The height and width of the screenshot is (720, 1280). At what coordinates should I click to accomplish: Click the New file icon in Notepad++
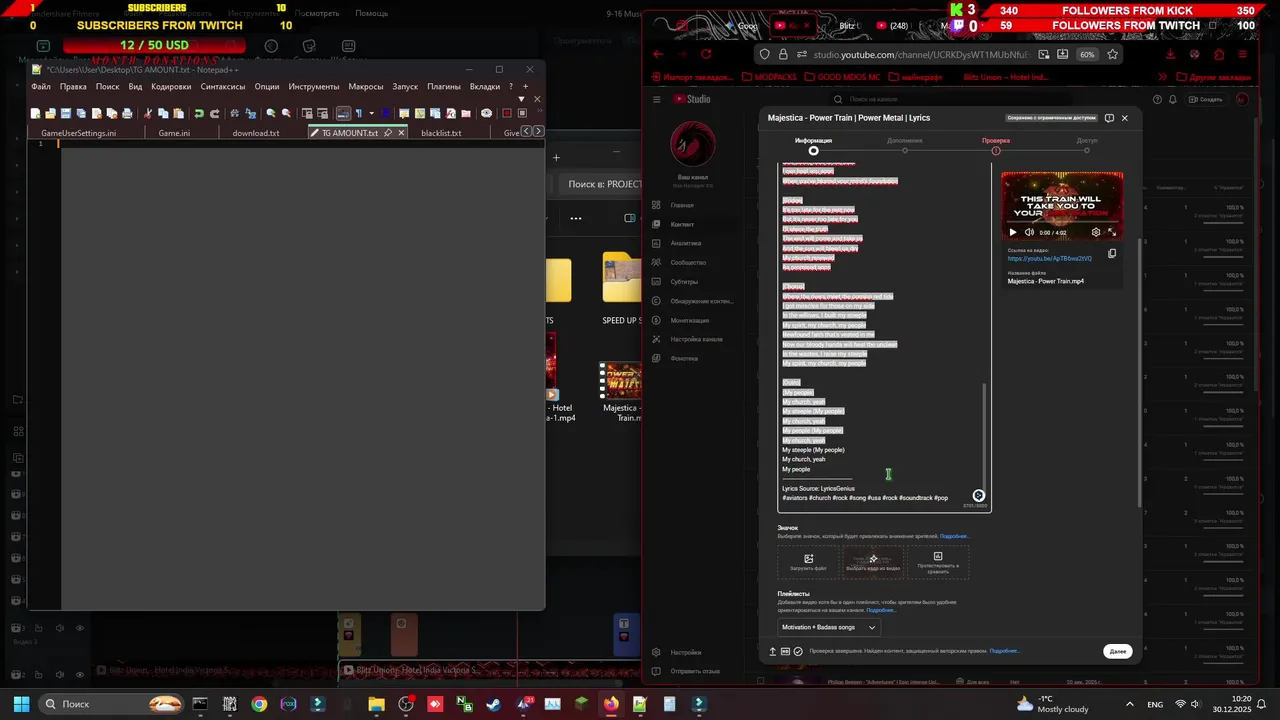pos(35,114)
